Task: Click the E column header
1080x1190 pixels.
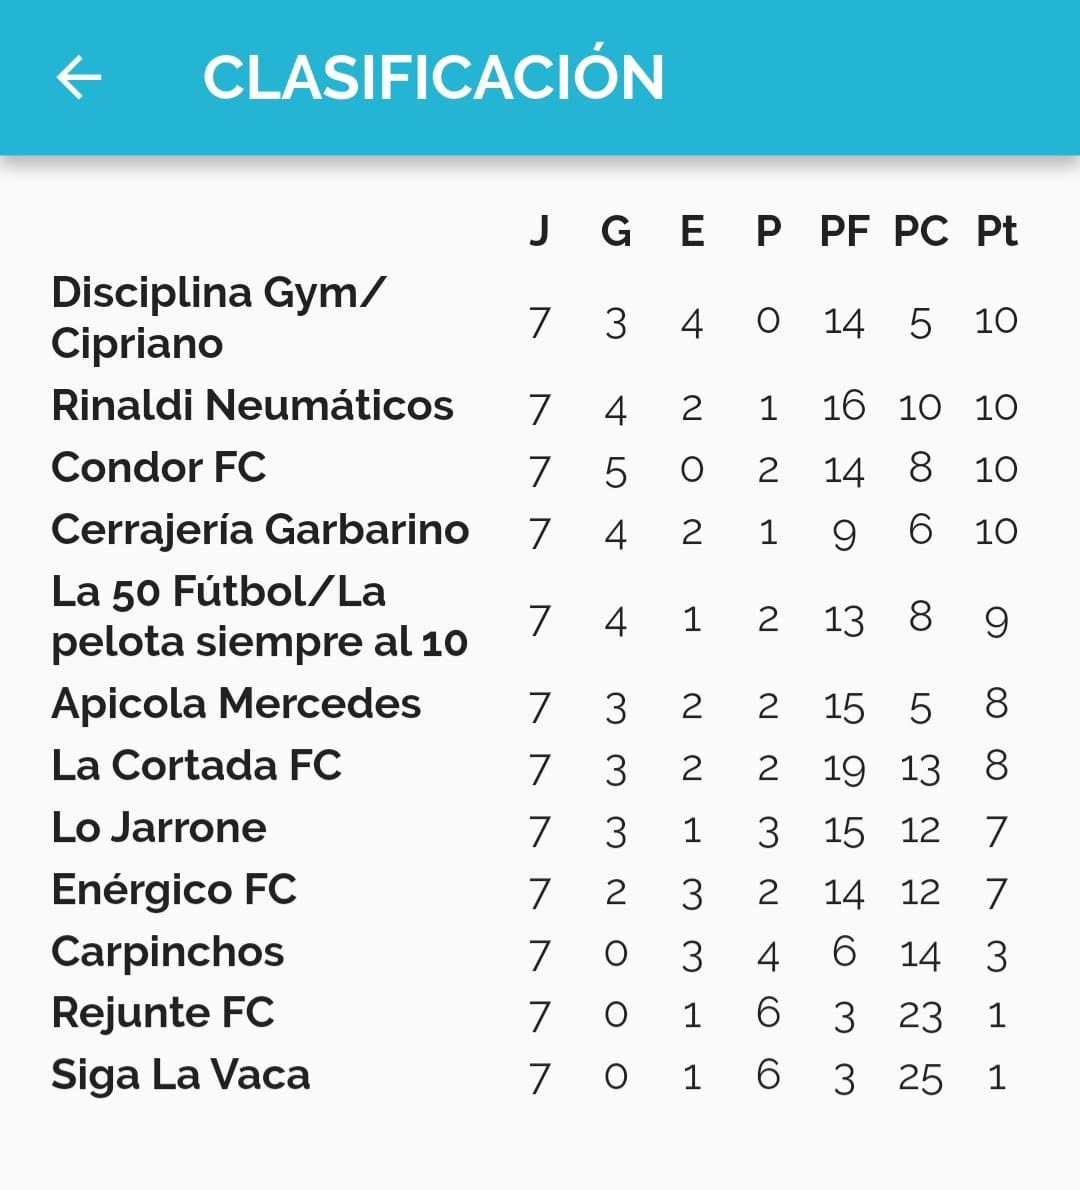Action: (692, 232)
